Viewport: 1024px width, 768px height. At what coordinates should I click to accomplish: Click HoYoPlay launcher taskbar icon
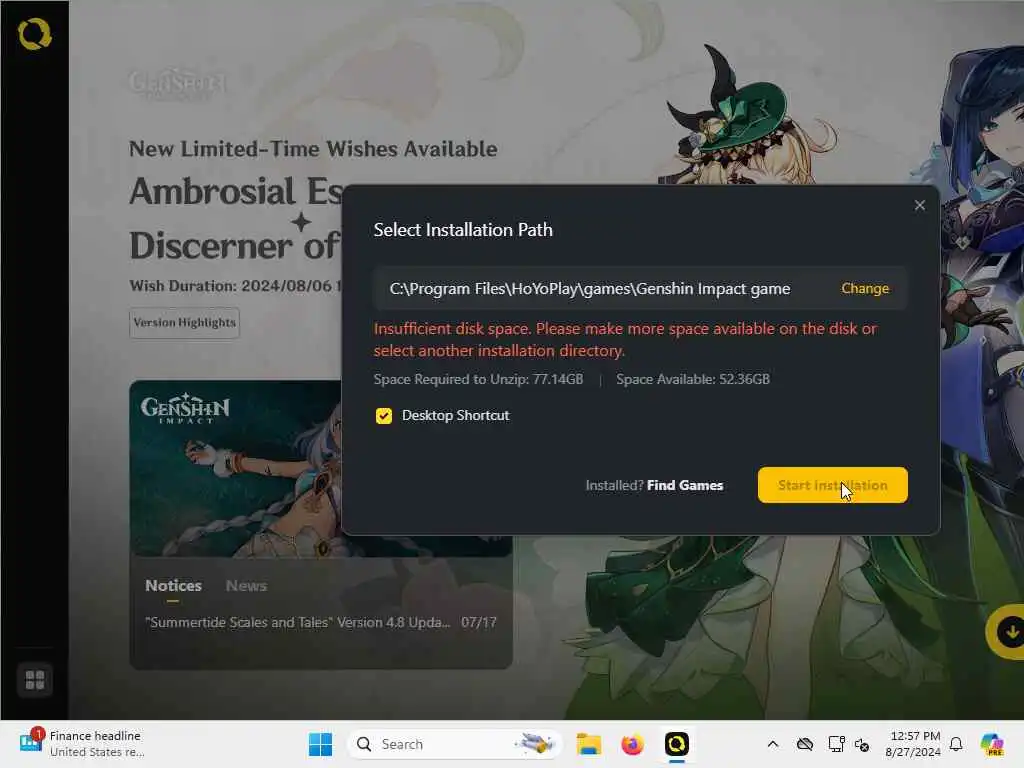click(x=677, y=744)
